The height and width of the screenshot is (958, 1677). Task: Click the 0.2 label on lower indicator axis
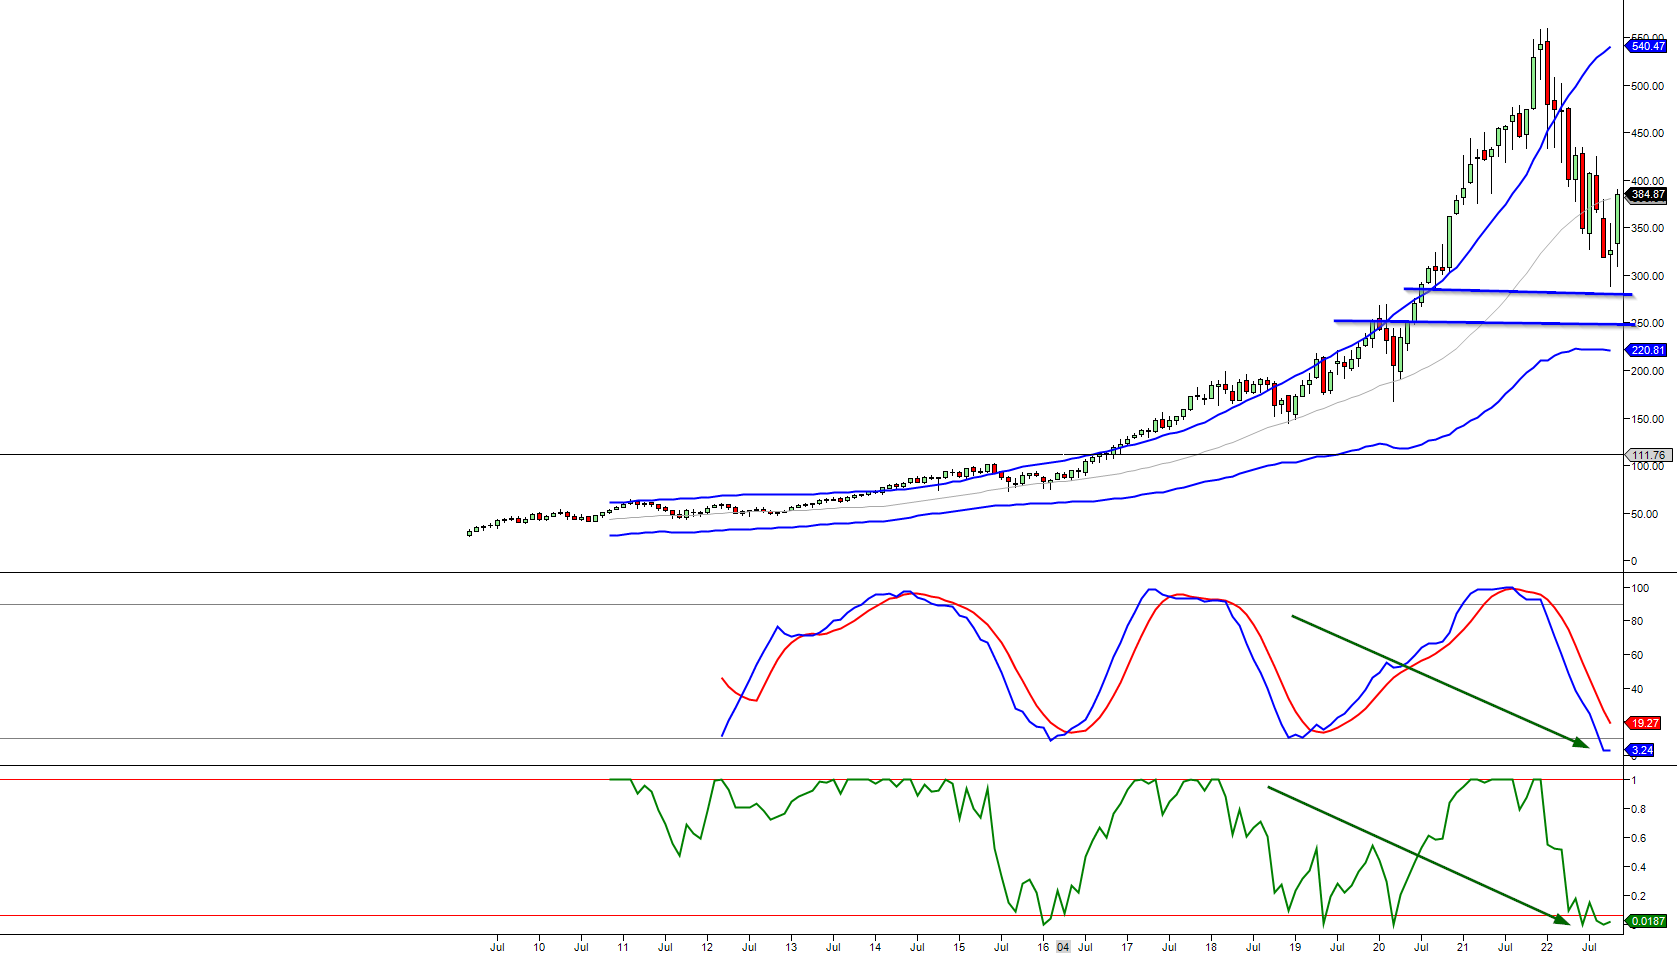1639,896
